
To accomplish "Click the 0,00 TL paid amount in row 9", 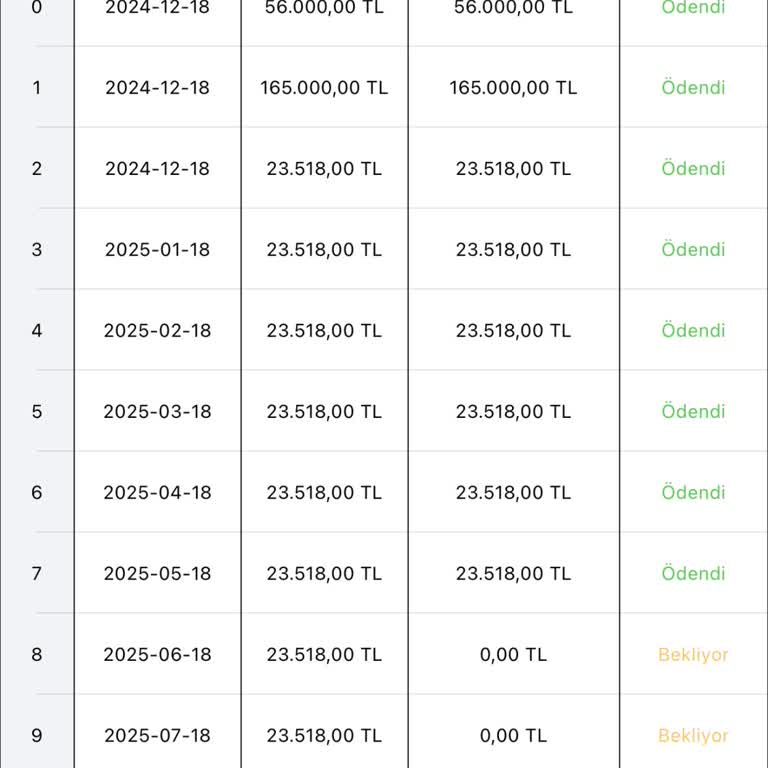I will pos(513,736).
